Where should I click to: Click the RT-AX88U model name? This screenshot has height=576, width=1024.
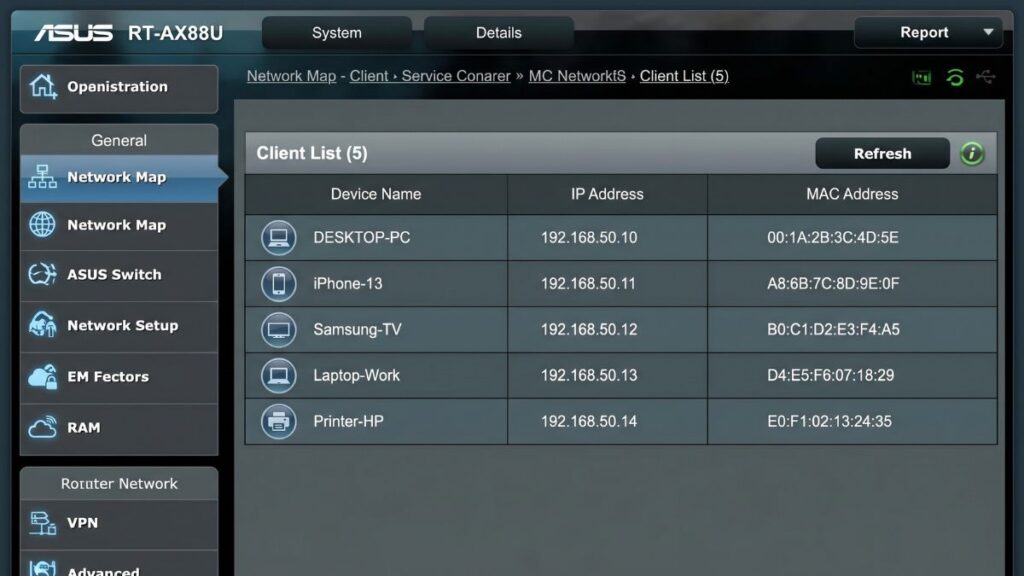(x=176, y=33)
